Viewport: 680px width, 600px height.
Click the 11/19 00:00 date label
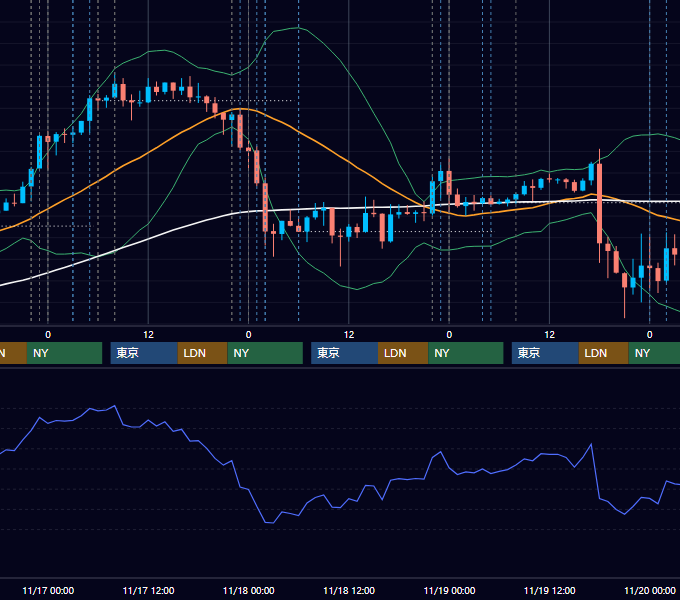click(449, 590)
